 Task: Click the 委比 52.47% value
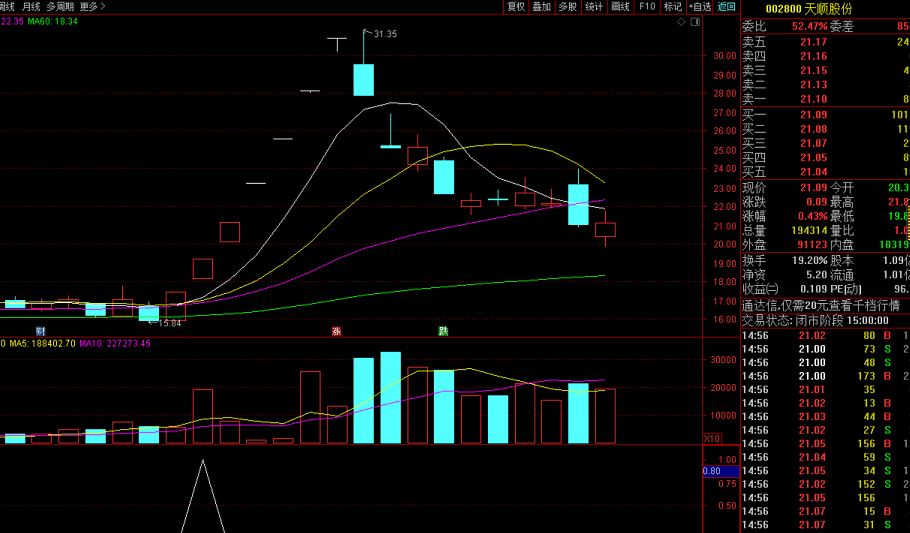(x=810, y=26)
